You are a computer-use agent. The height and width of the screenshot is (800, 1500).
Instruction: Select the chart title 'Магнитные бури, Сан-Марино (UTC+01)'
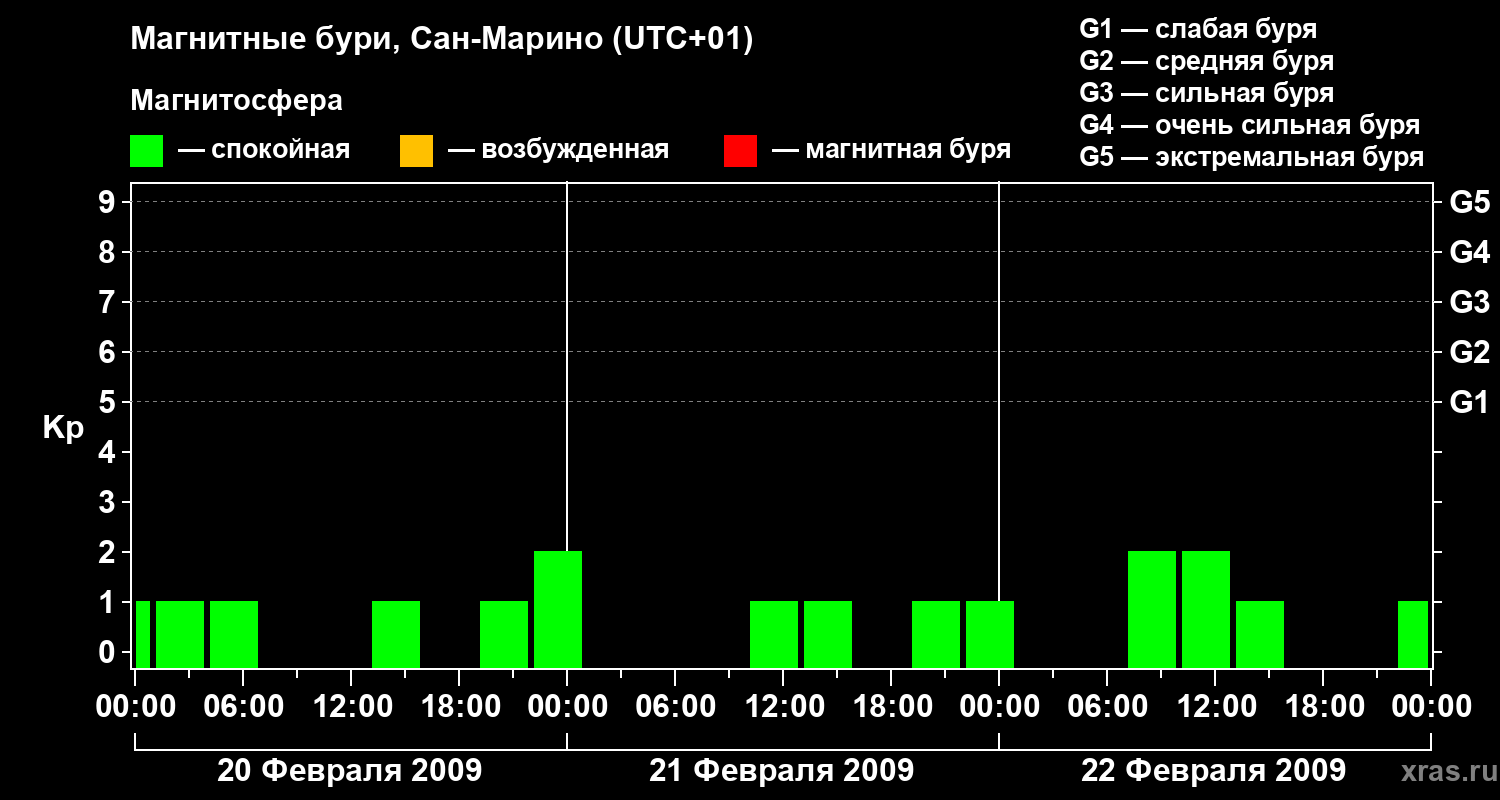(442, 40)
